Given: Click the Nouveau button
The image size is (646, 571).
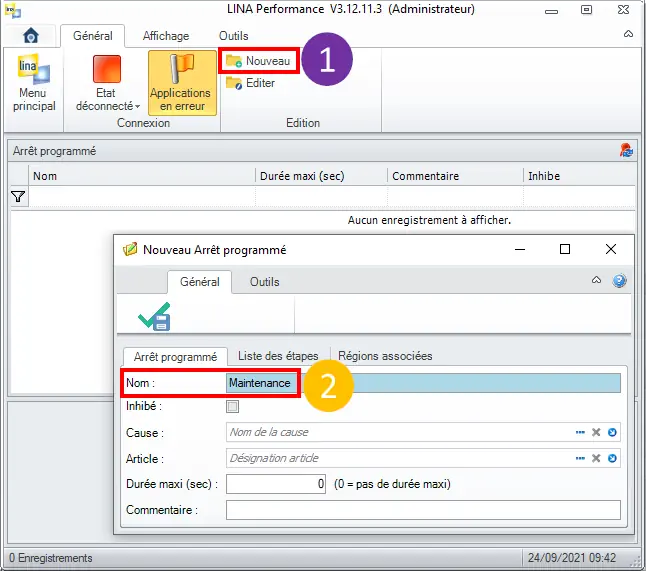Looking at the screenshot, I should 259,61.
